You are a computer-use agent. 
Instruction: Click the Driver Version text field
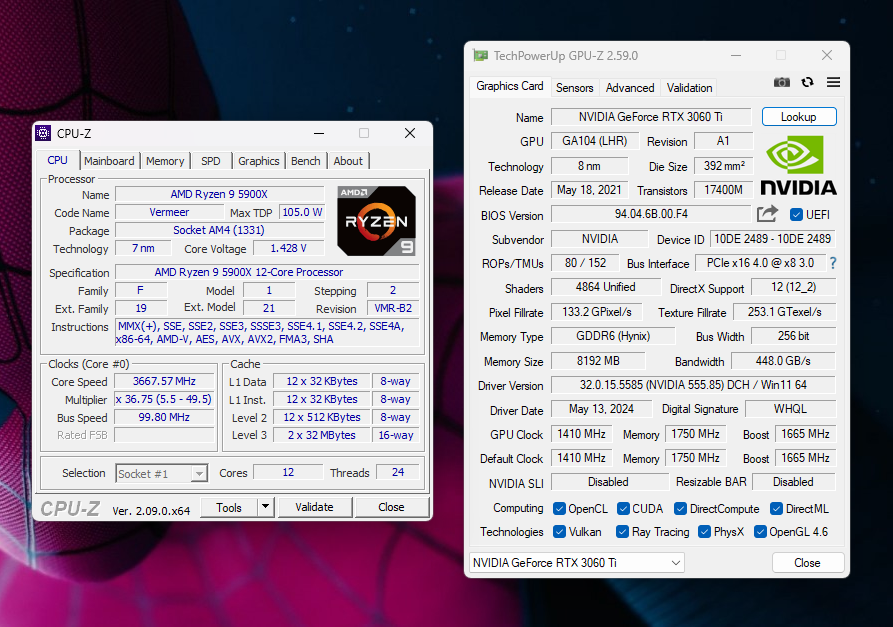click(x=693, y=385)
